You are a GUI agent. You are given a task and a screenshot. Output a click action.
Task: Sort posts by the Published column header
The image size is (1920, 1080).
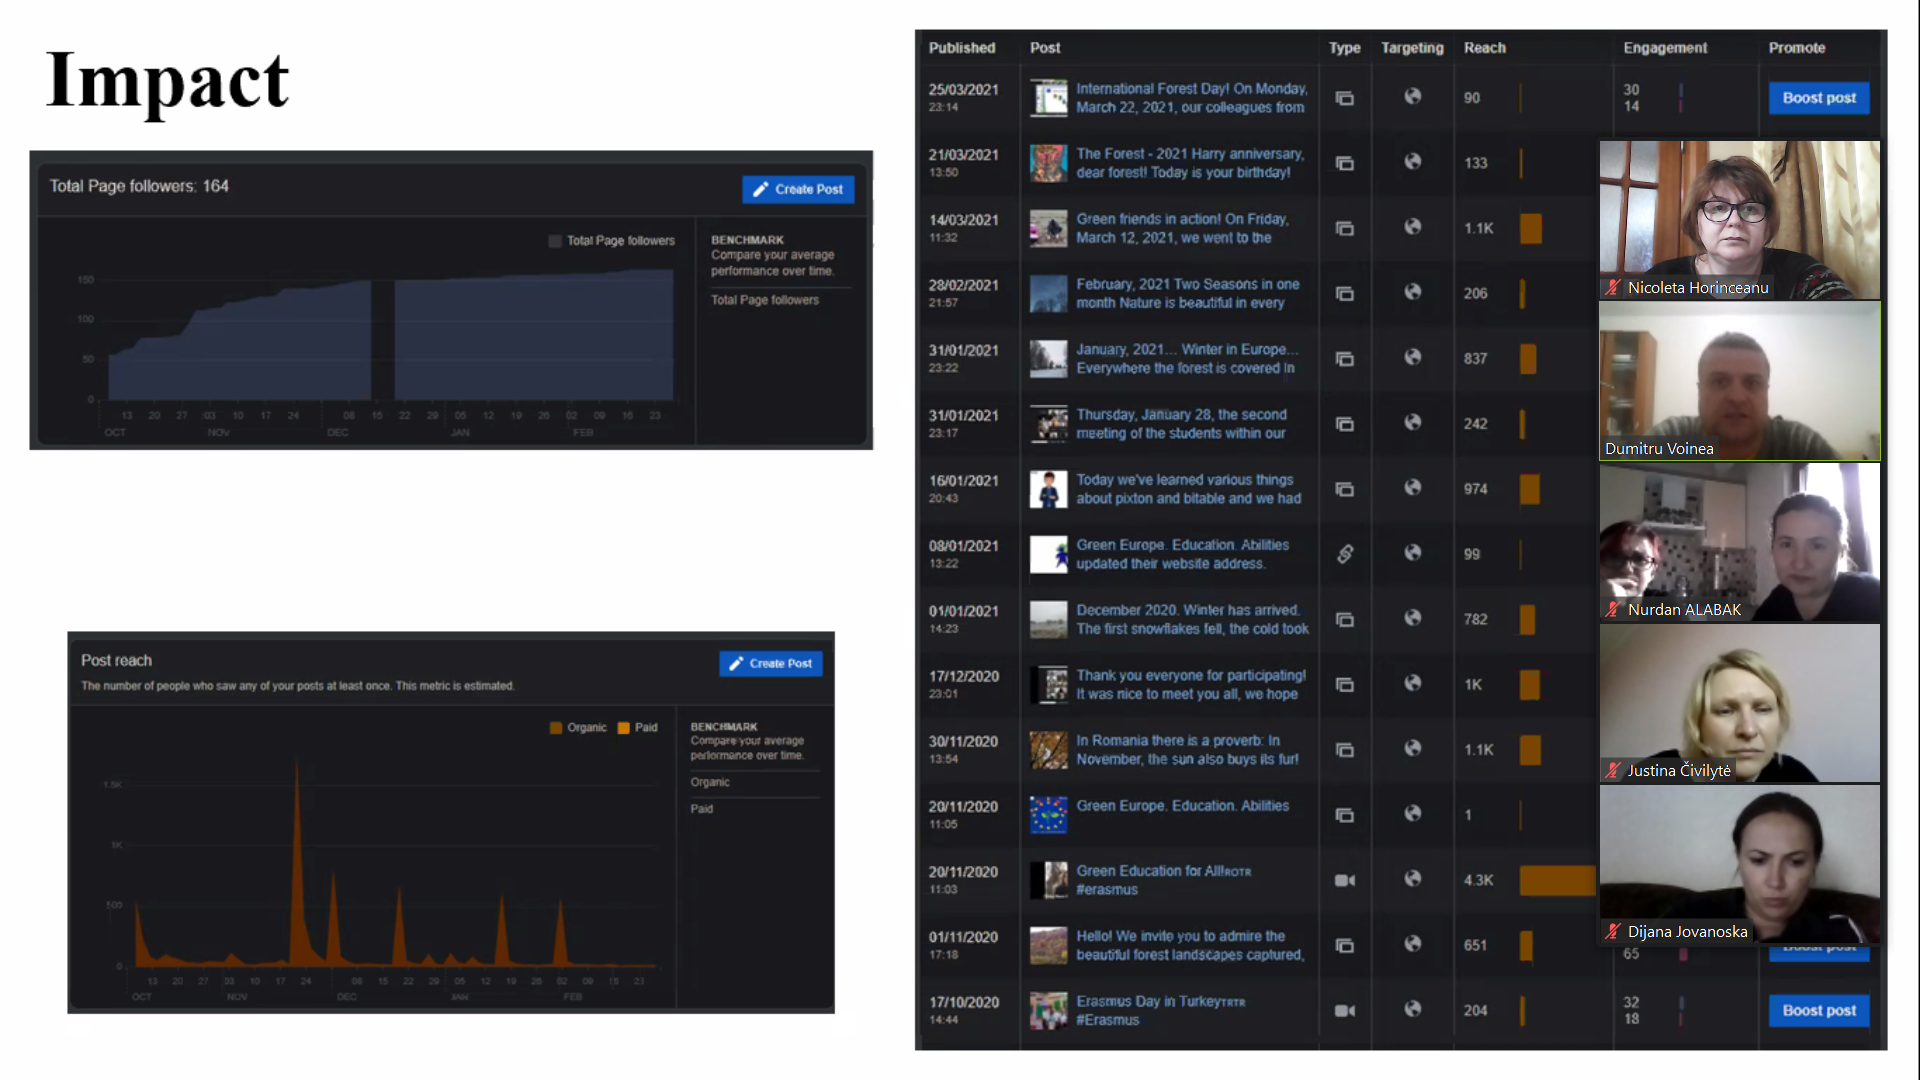click(x=961, y=48)
